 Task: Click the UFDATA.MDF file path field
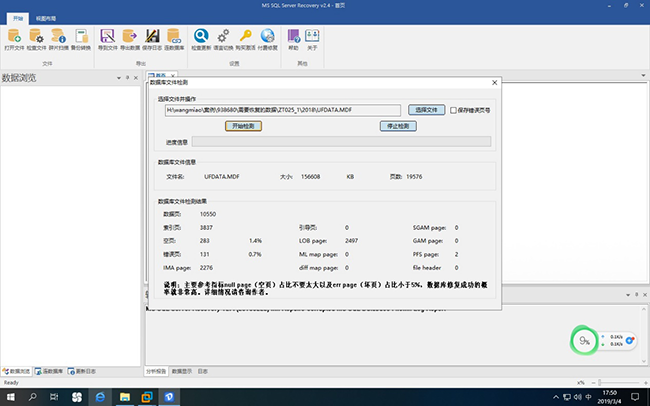click(283, 110)
